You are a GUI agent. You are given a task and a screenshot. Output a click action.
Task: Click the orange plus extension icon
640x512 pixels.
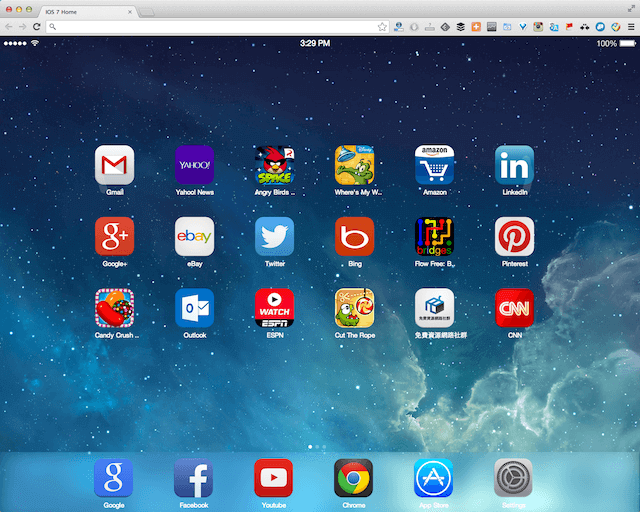pos(476,27)
